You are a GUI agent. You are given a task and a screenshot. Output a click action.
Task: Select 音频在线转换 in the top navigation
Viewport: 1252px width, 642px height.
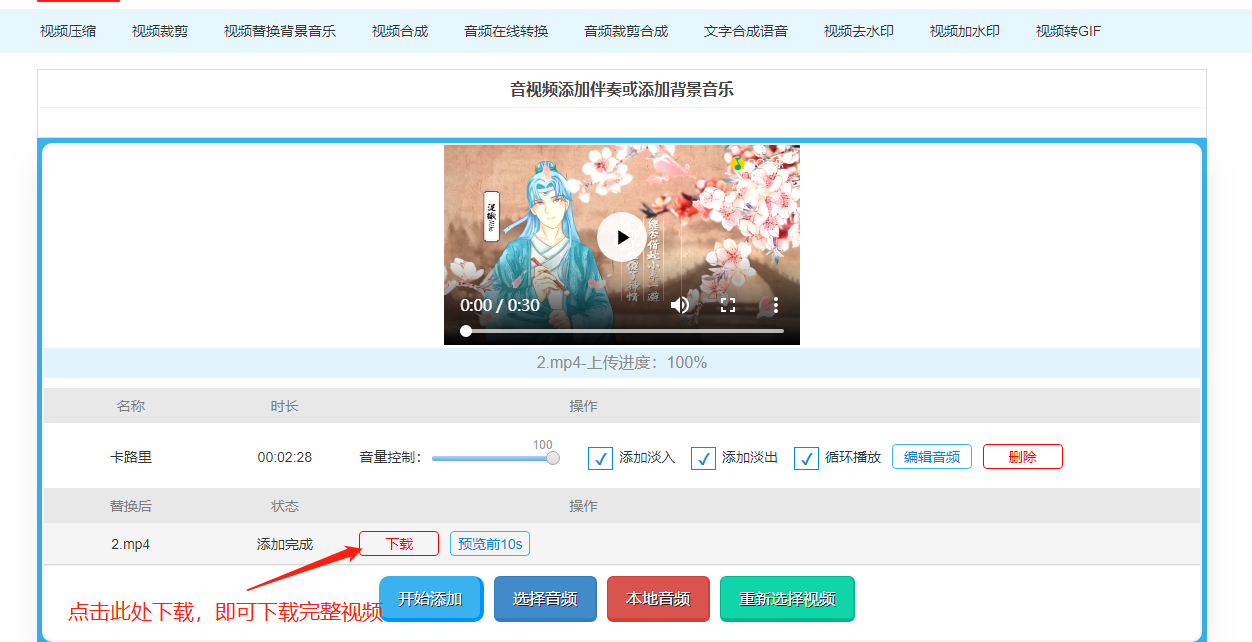(506, 31)
